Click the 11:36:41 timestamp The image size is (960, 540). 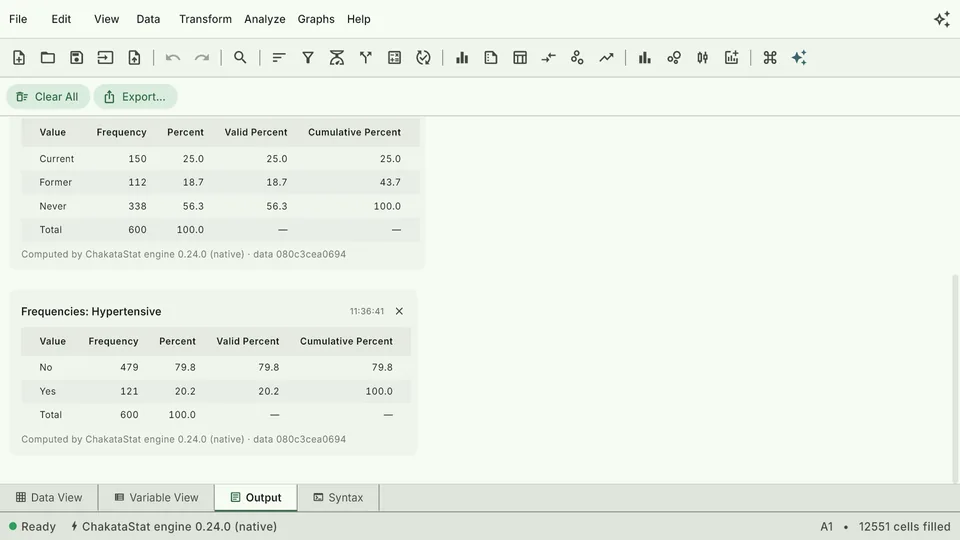pos(367,311)
